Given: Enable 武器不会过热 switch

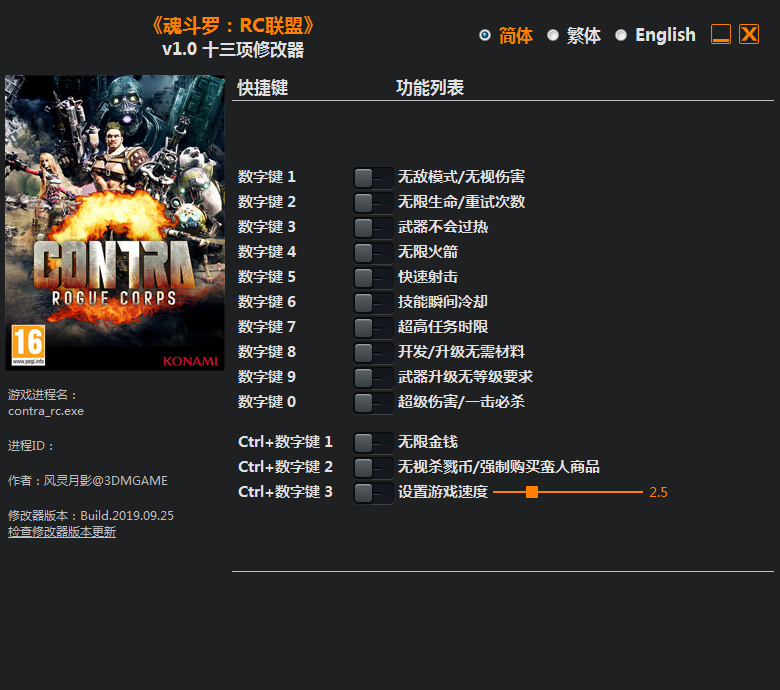Looking at the screenshot, I should pos(373,228).
